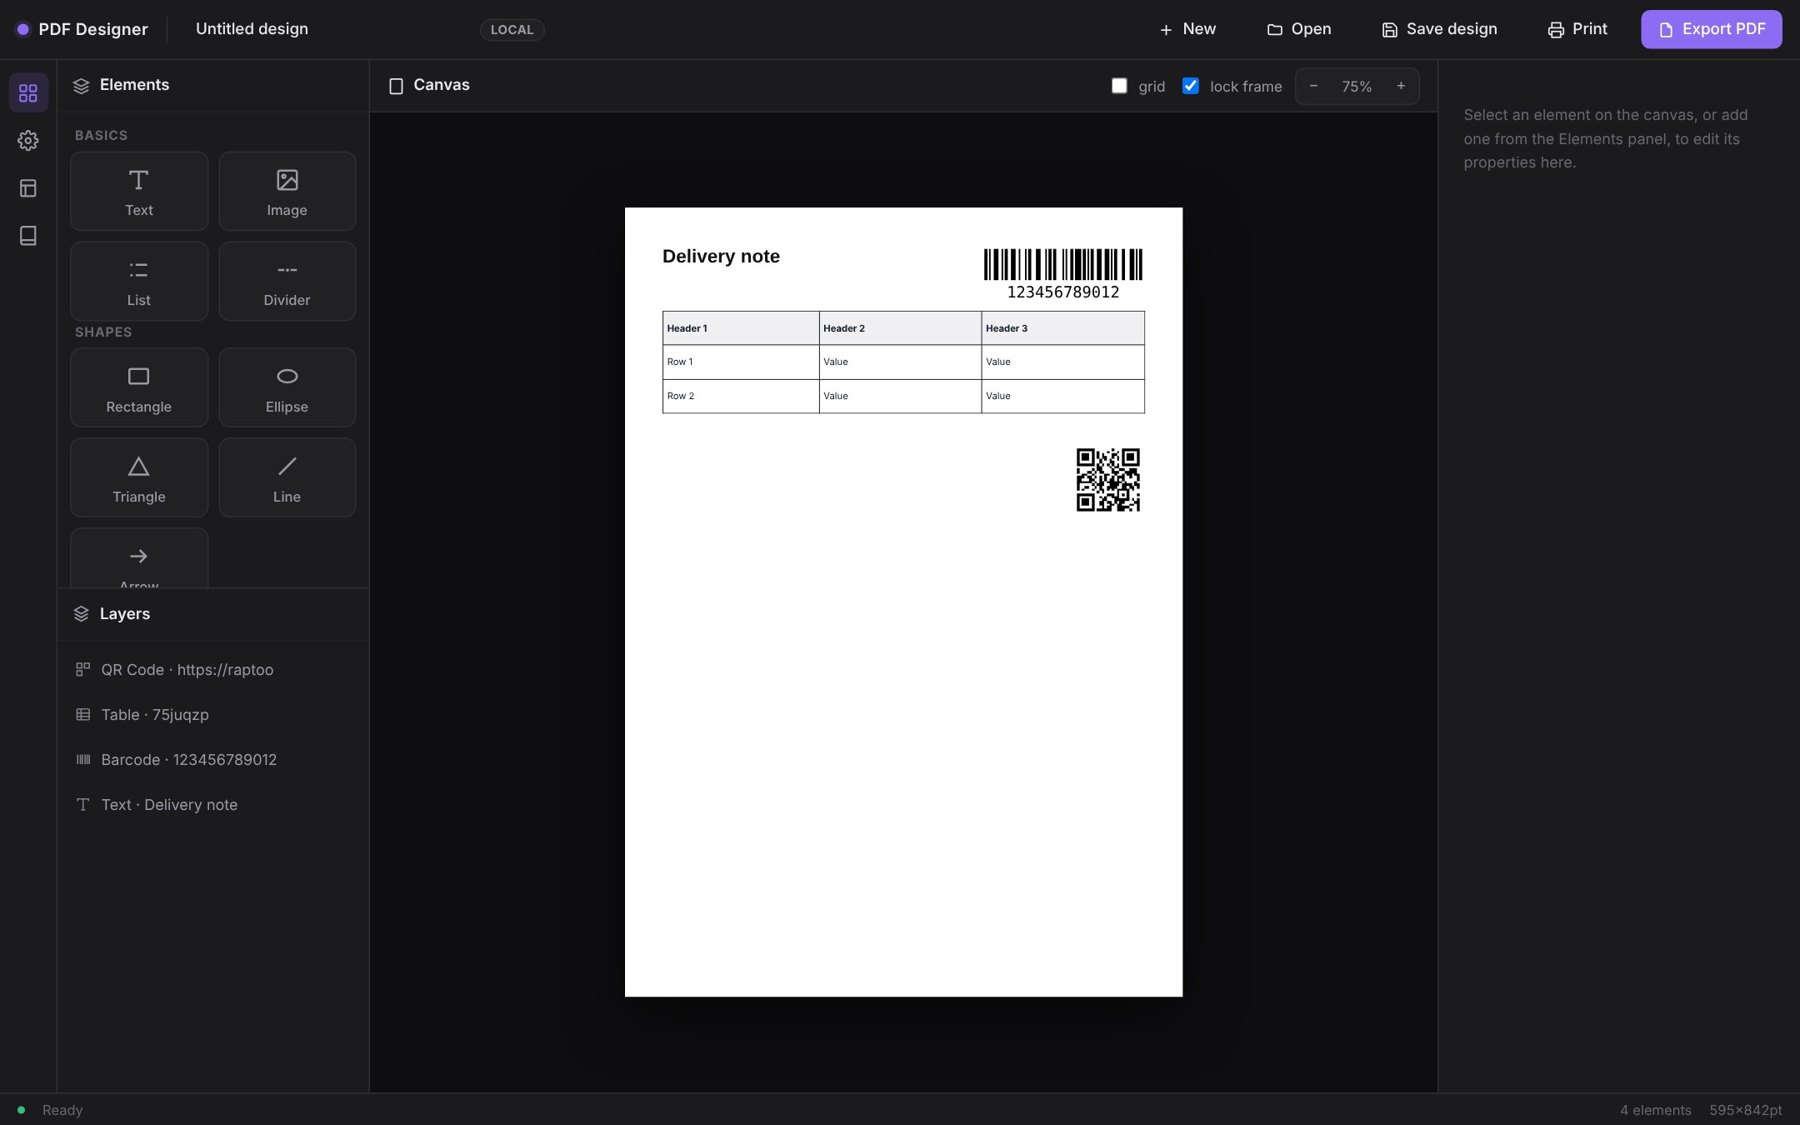Viewport: 1800px width, 1125px height.
Task: Click the Canvas panel header
Action: (429, 85)
